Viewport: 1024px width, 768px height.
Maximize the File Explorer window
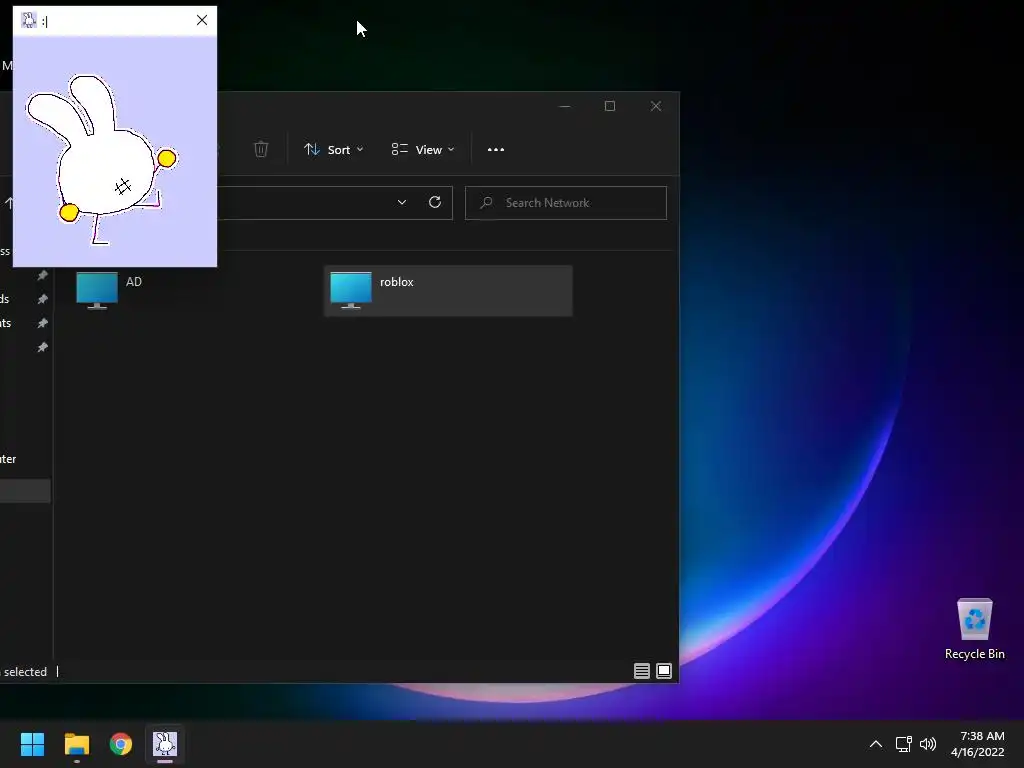point(610,106)
